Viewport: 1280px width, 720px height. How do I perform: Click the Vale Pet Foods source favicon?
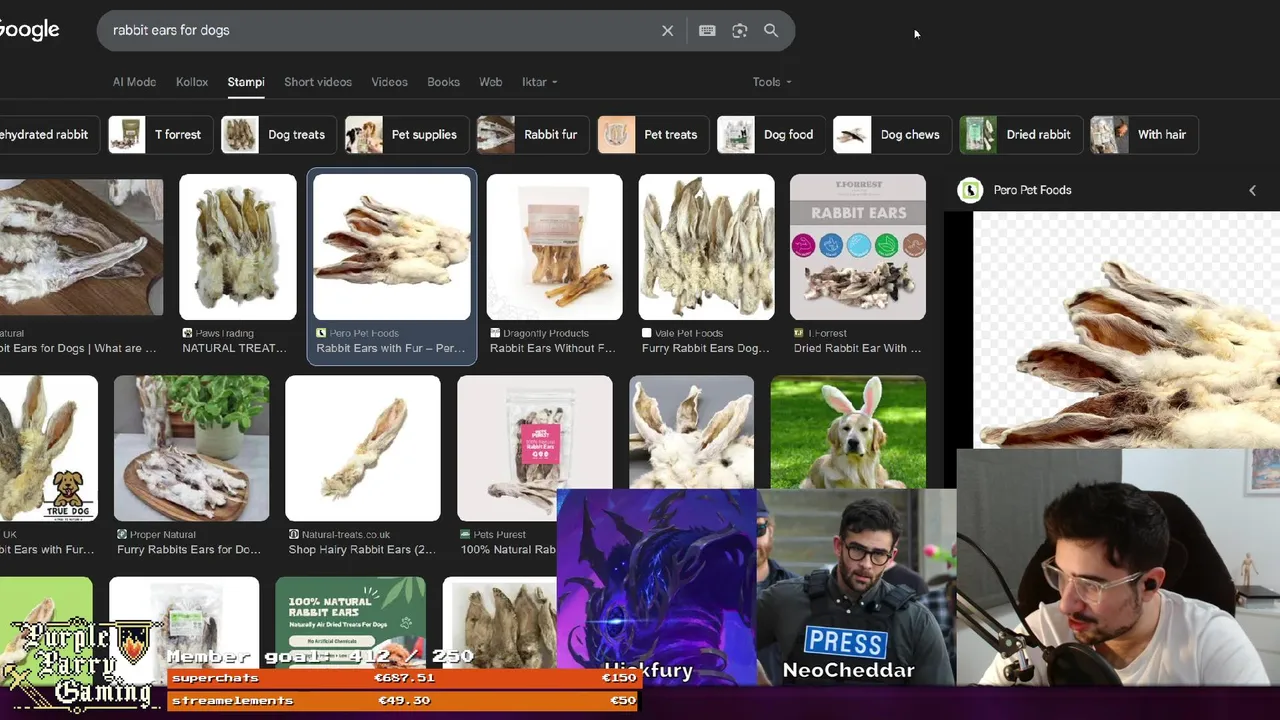click(647, 333)
